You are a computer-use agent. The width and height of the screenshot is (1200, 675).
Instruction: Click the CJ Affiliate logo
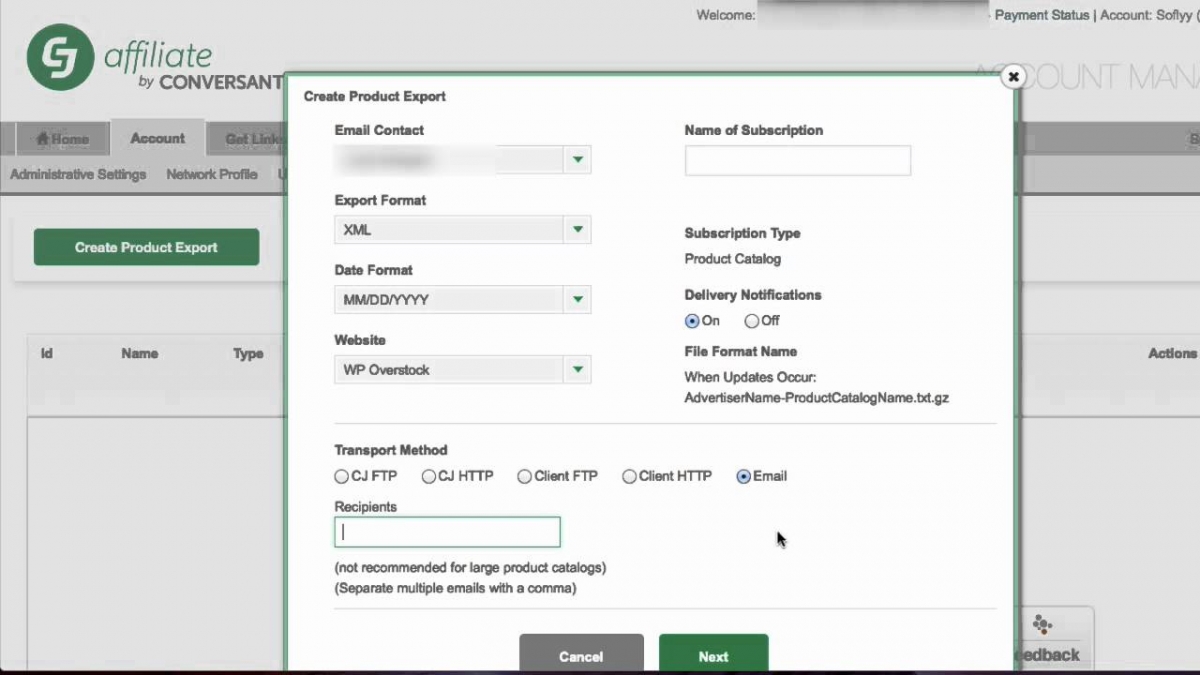click(x=60, y=58)
